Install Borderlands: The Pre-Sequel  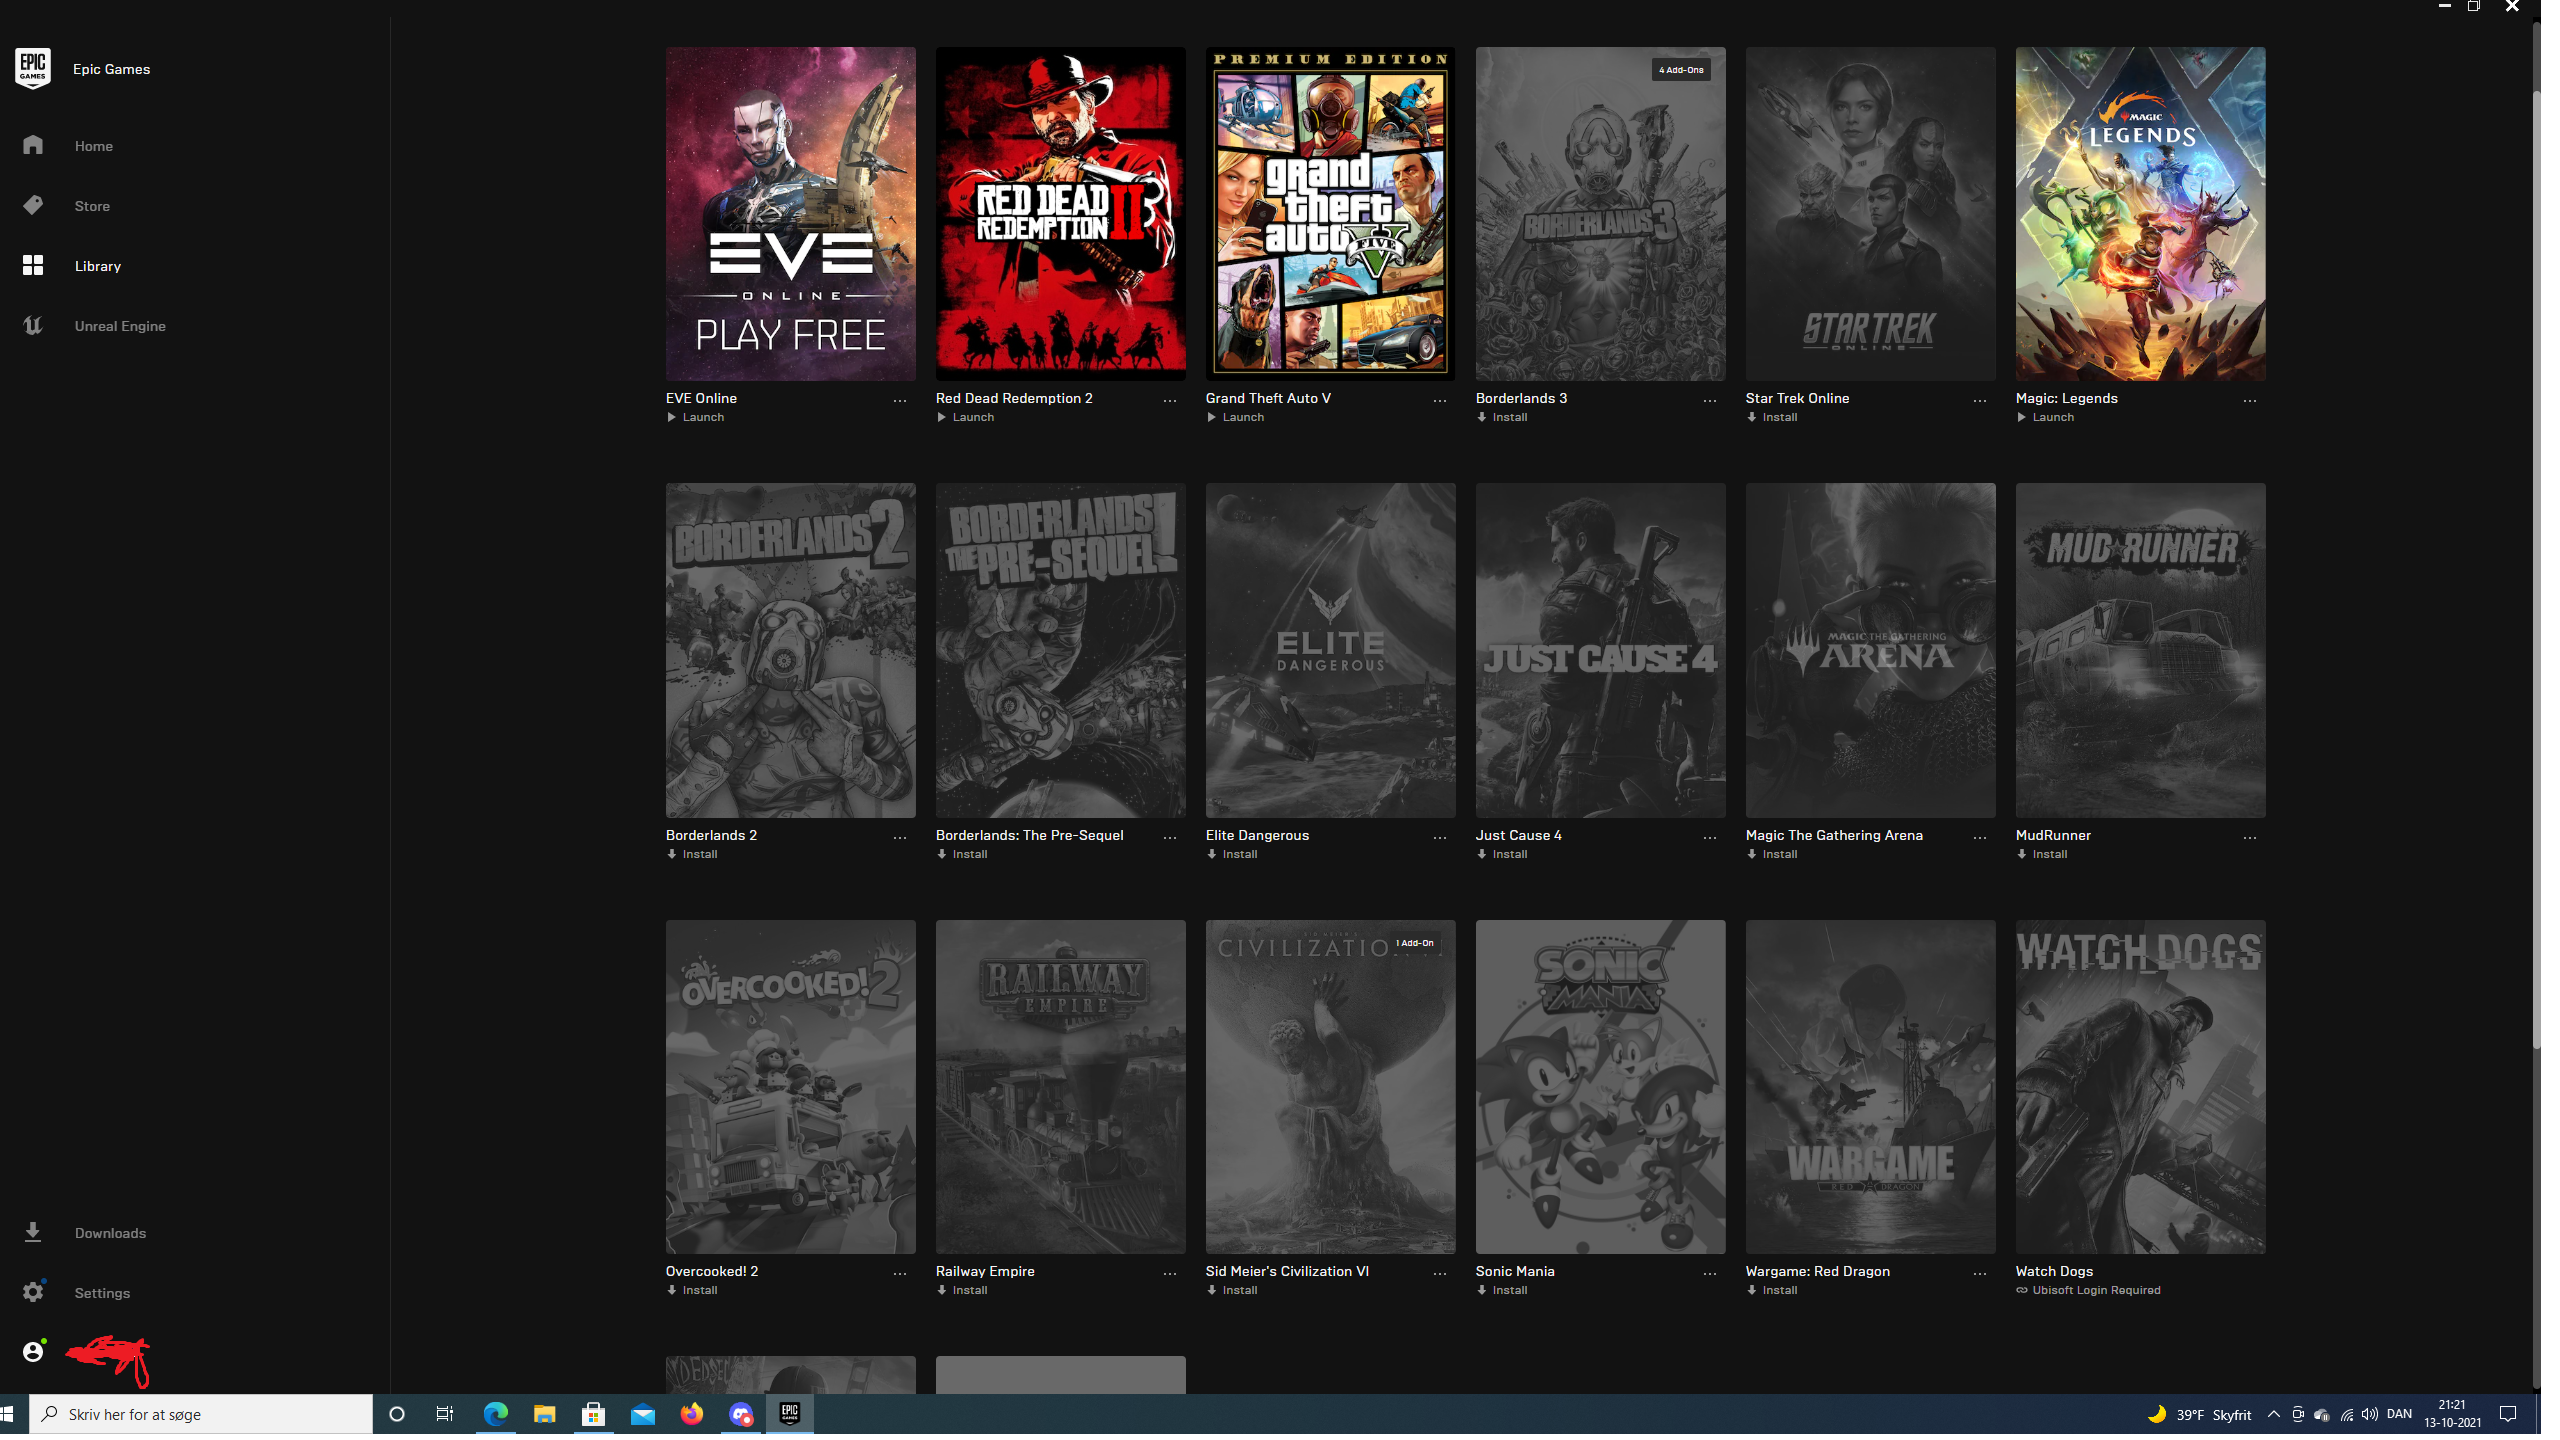963,854
